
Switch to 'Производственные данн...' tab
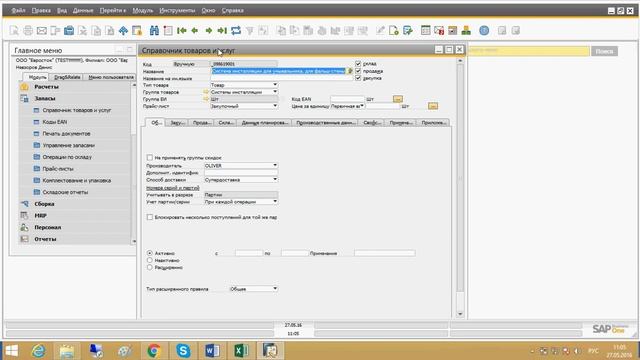[325, 122]
